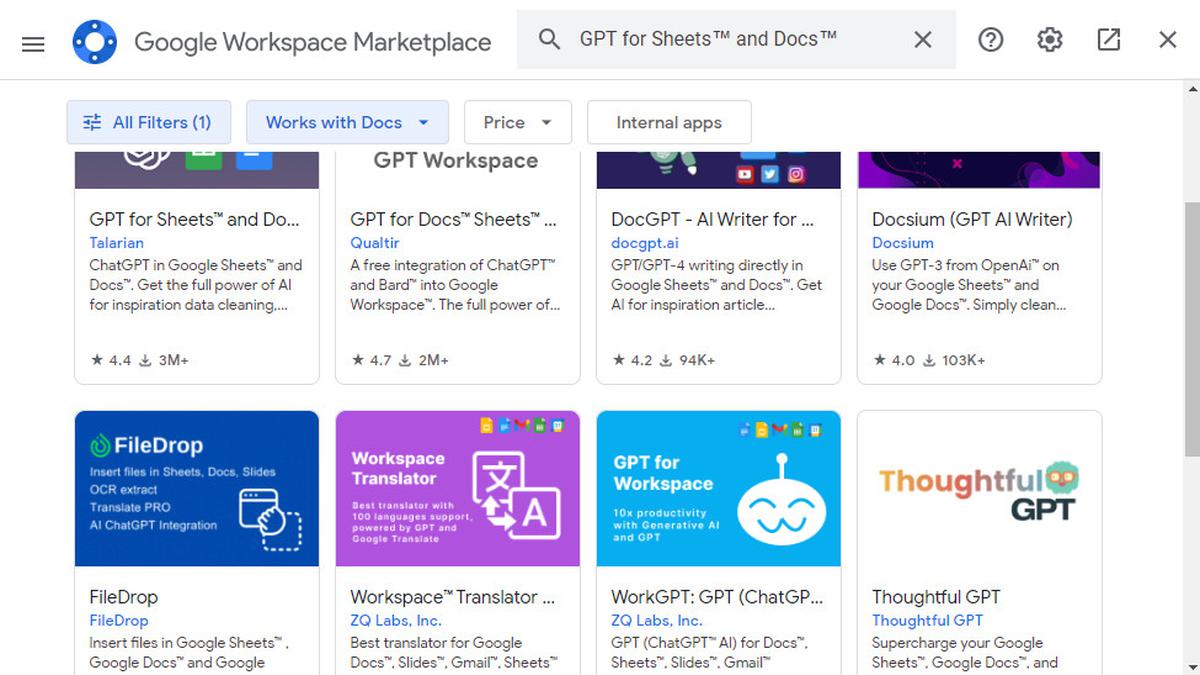Click the search magnifier icon

(549, 39)
